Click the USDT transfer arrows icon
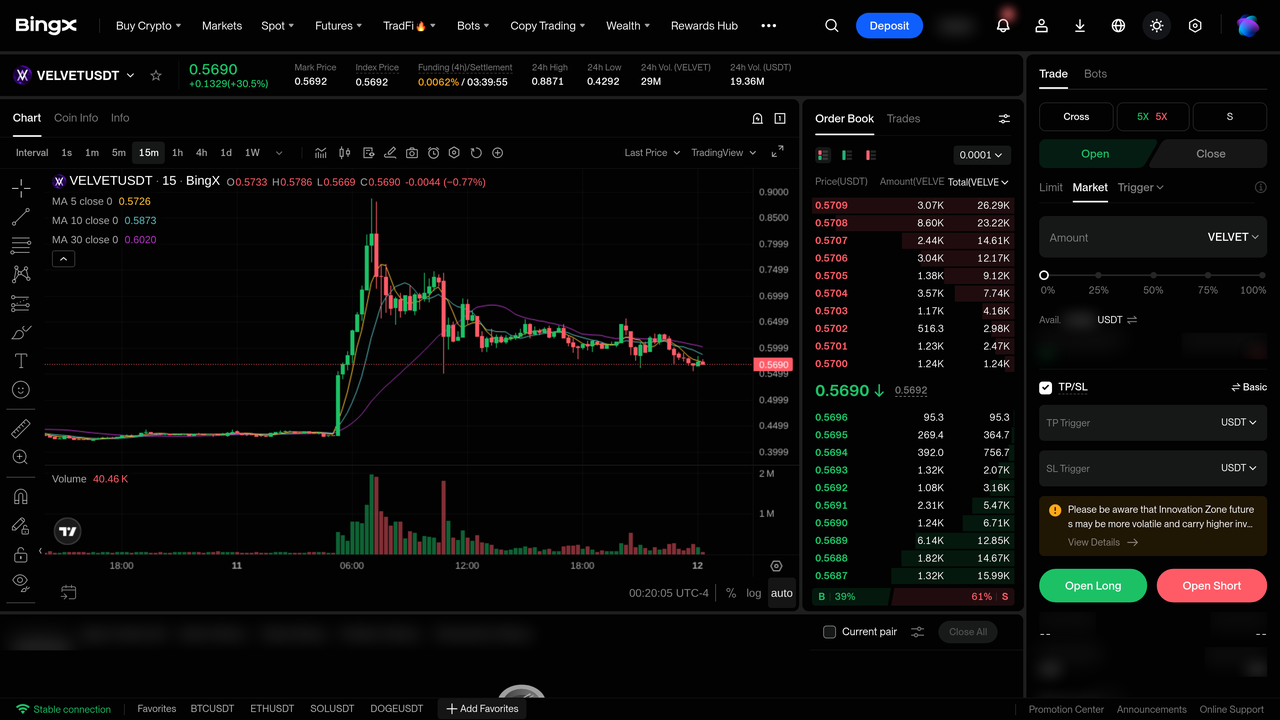 1132,320
